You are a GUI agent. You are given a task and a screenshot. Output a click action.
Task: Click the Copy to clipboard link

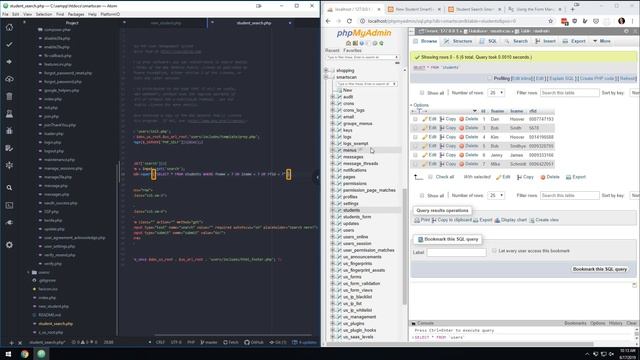pos(451,220)
